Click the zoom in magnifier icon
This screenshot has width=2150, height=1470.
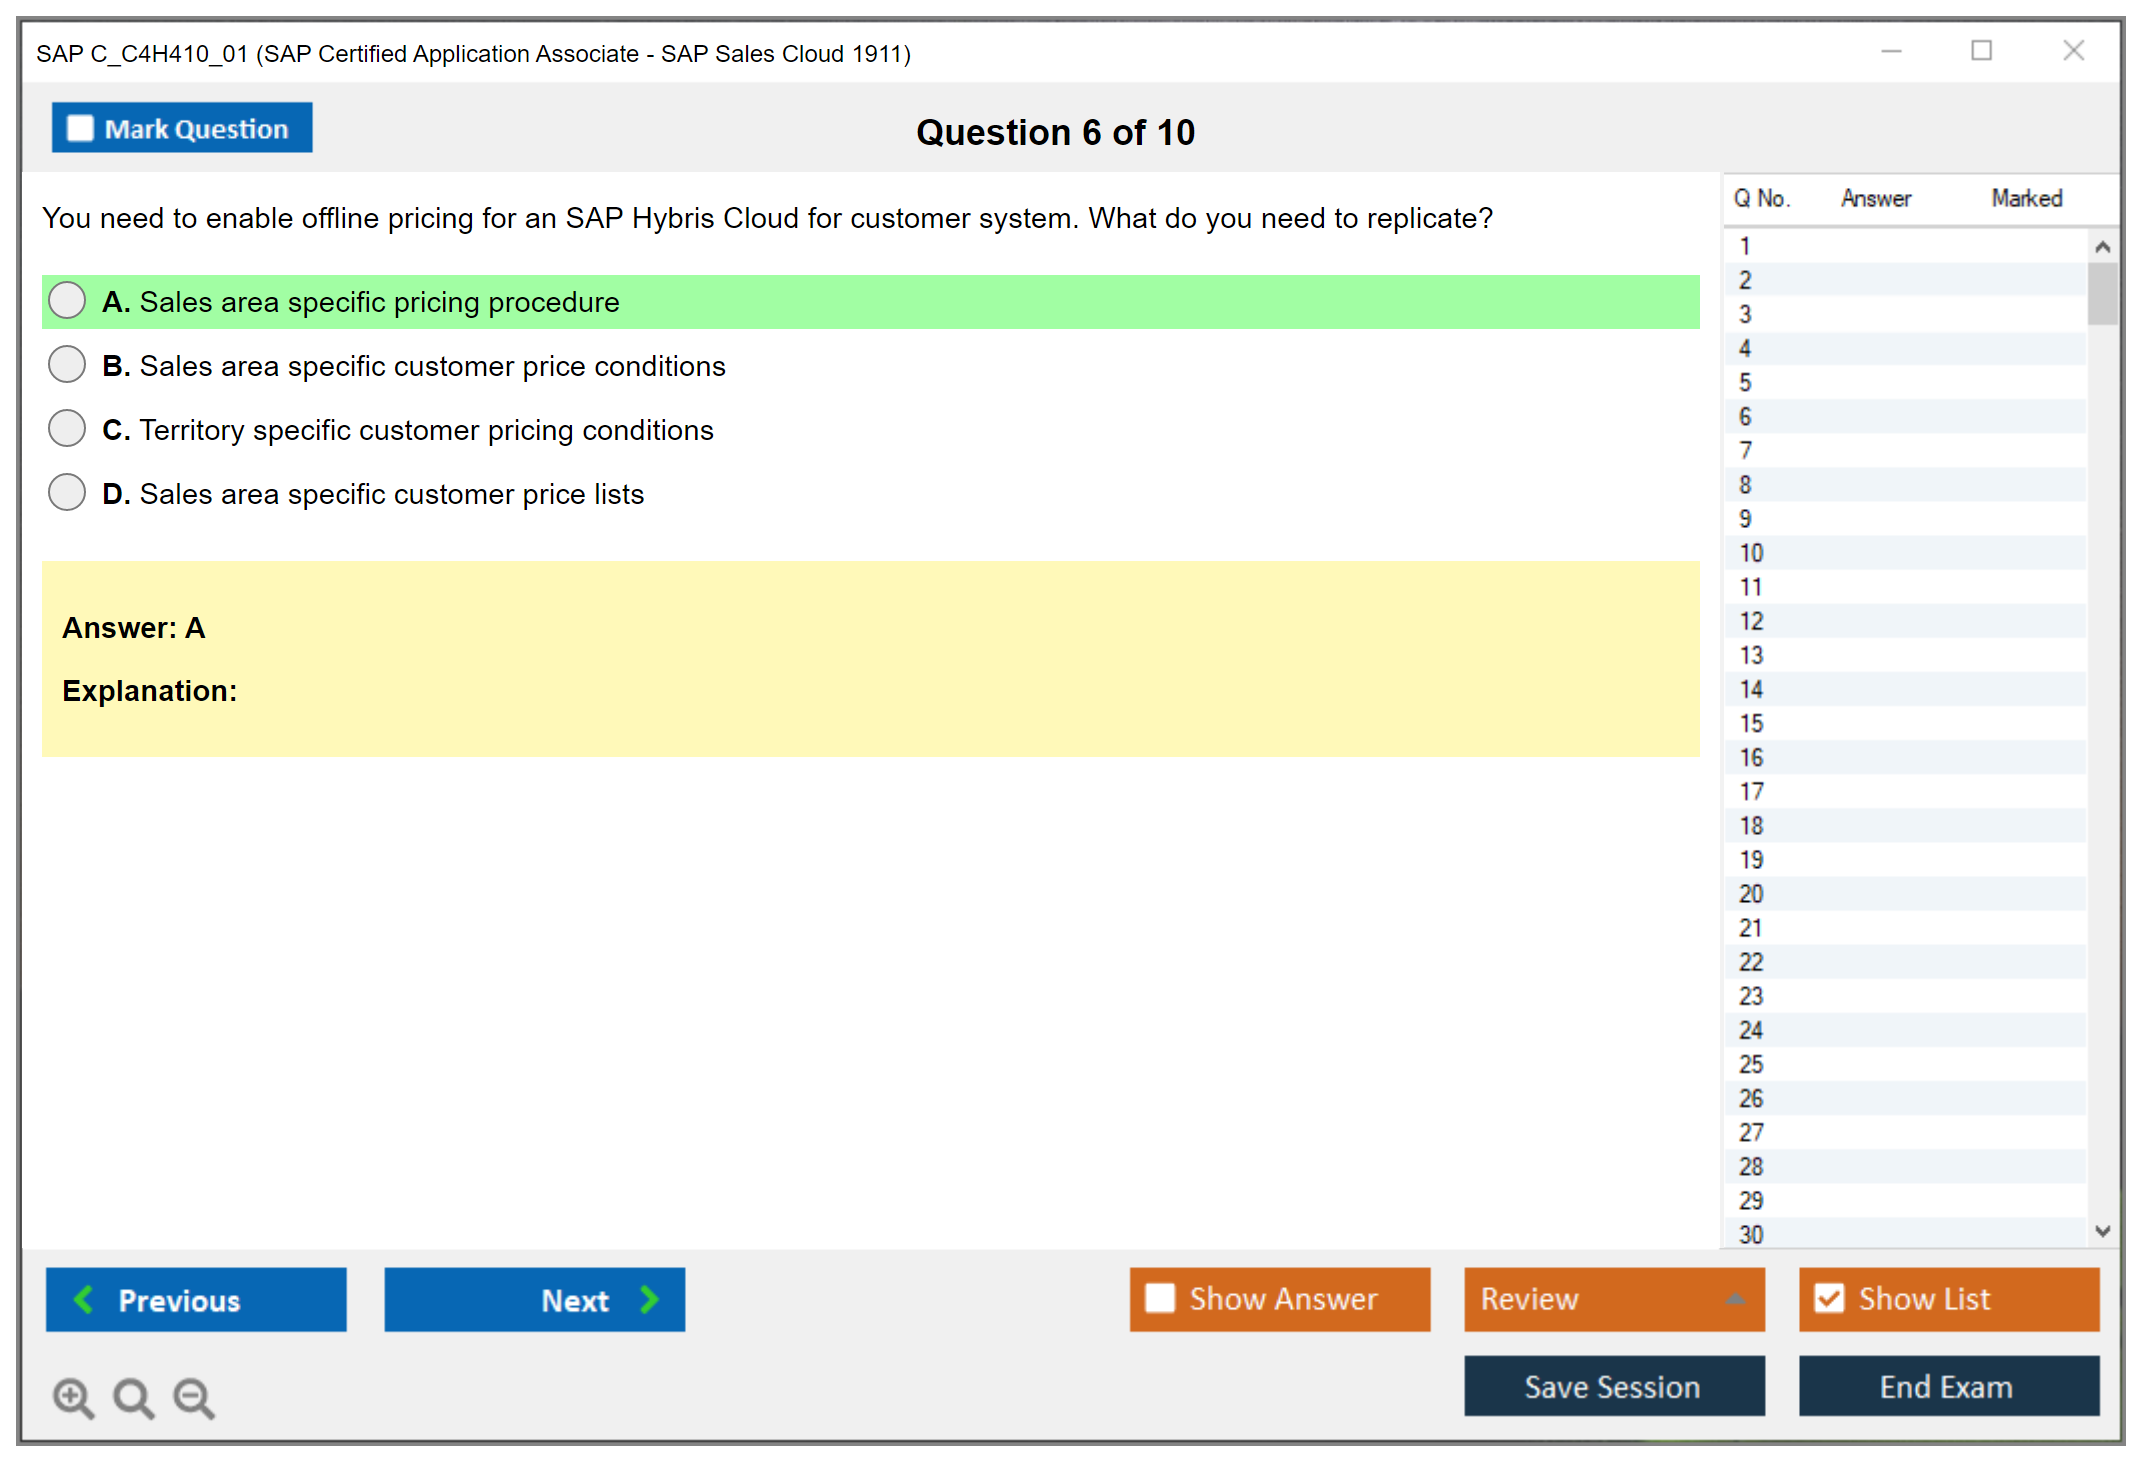(x=72, y=1397)
